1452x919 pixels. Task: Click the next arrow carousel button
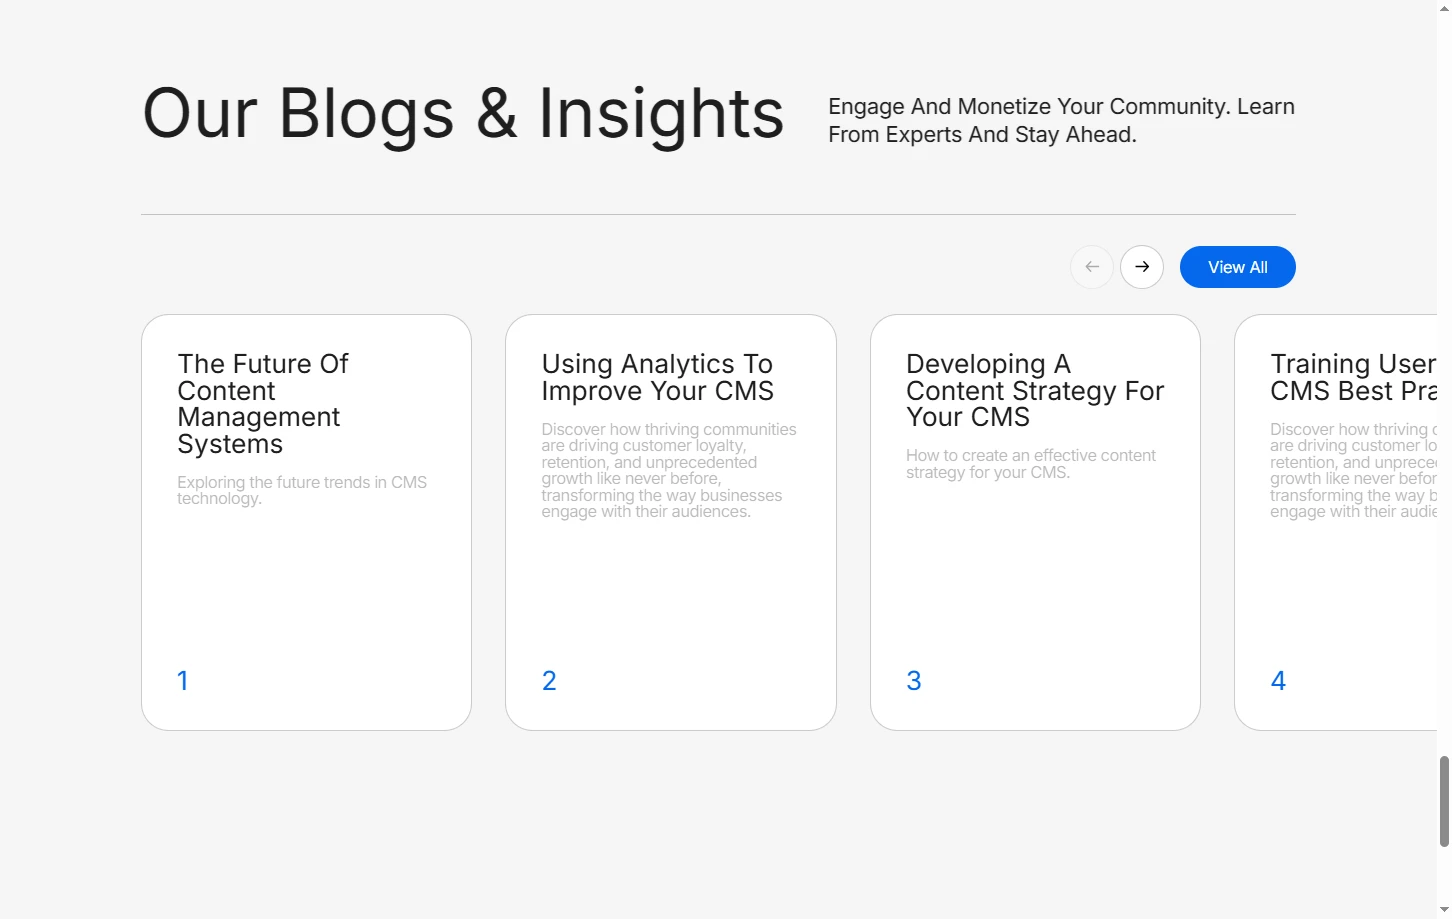pyautogui.click(x=1141, y=267)
